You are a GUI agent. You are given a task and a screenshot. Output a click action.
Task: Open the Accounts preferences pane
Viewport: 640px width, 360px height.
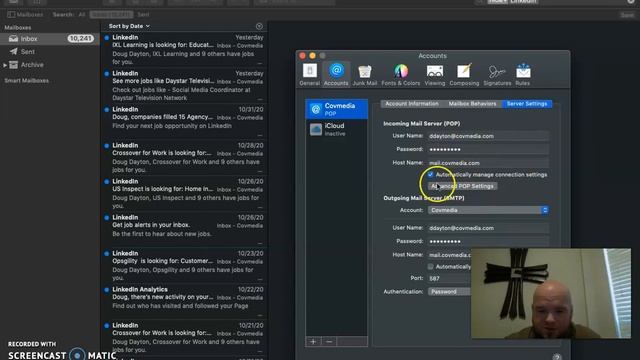(336, 75)
